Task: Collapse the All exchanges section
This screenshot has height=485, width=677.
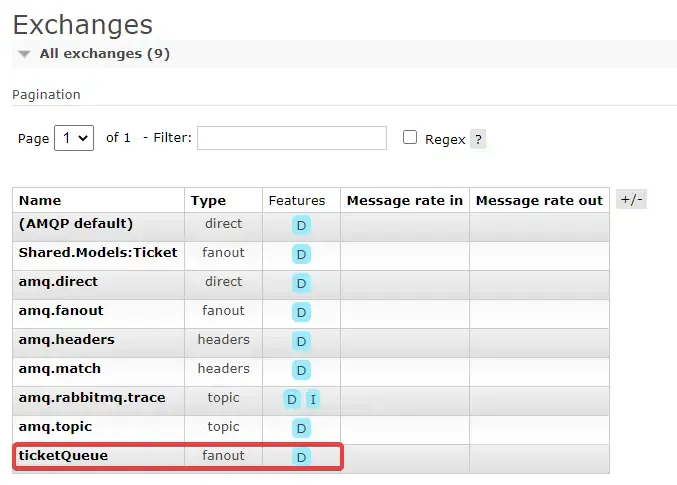Action: tap(25, 54)
